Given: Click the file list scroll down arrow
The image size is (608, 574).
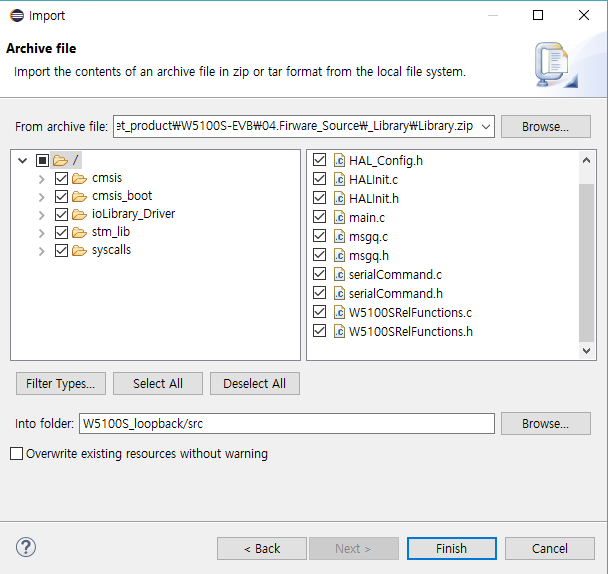Looking at the screenshot, I should click(587, 351).
